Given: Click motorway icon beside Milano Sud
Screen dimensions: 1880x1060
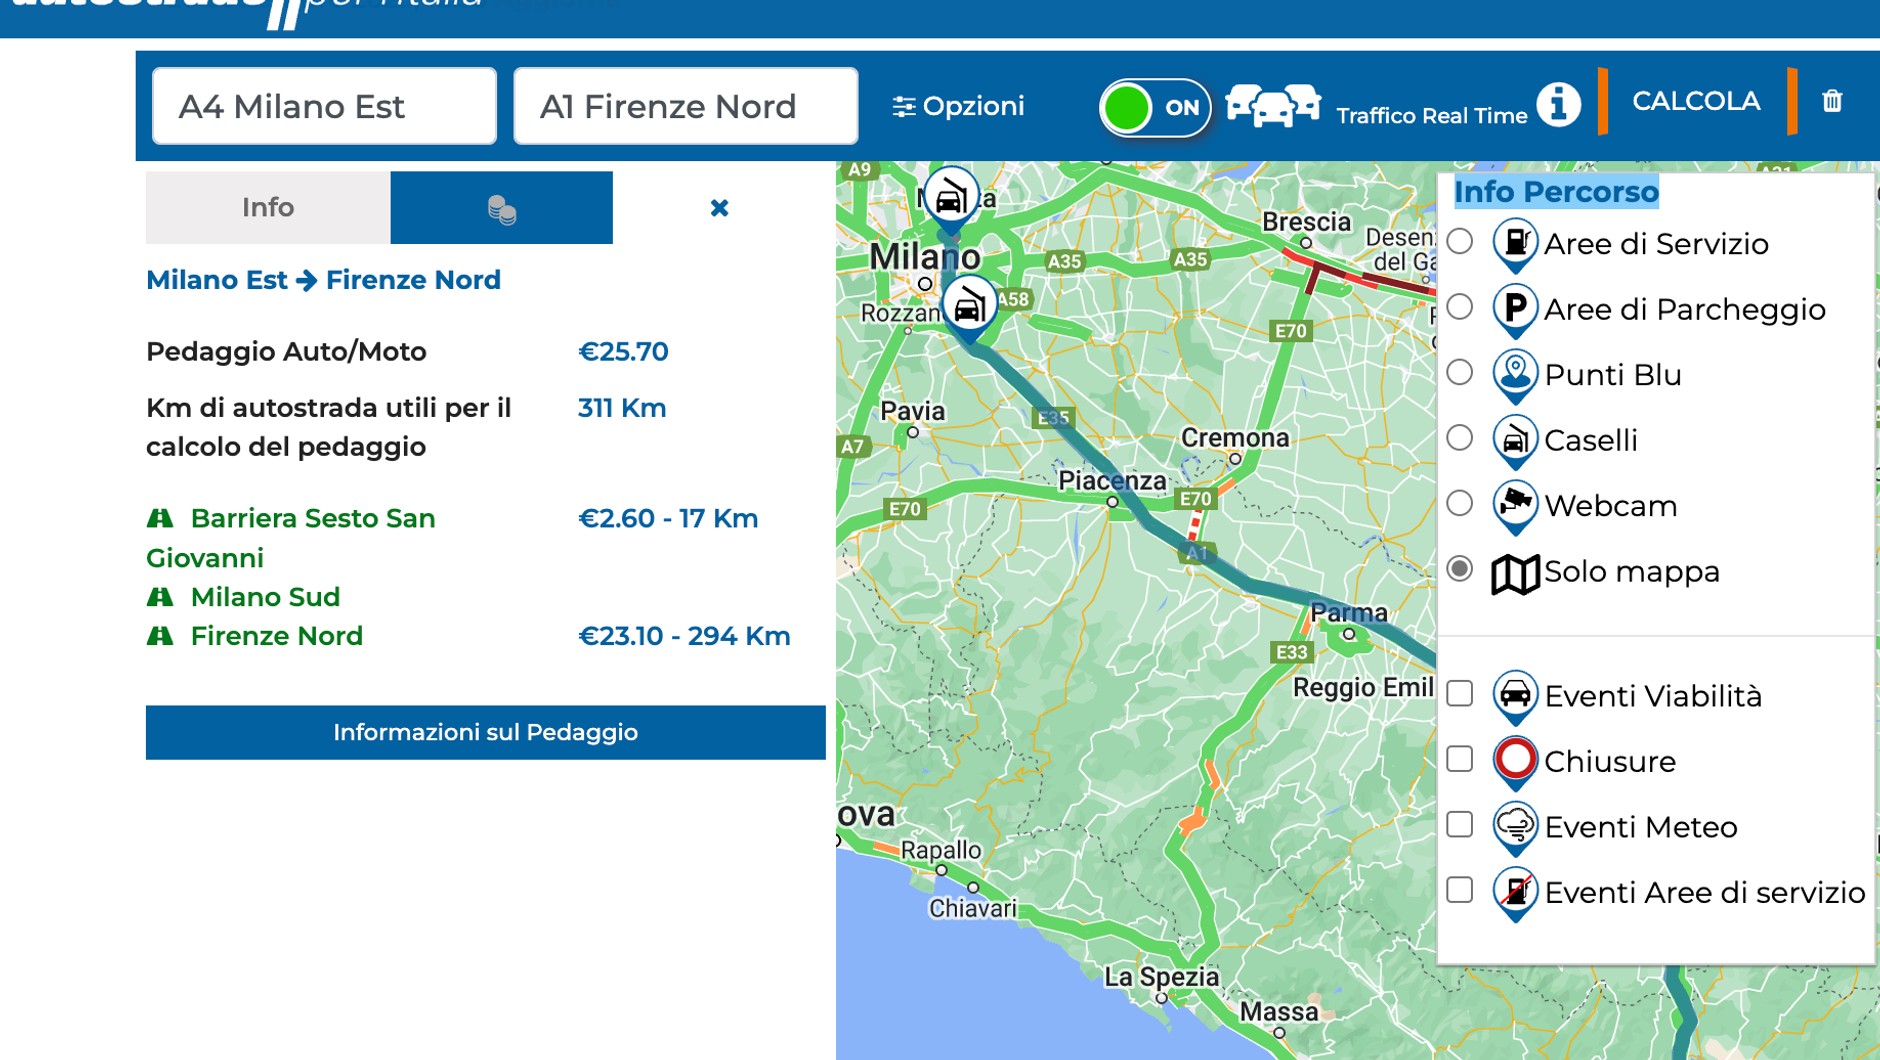Looking at the screenshot, I should [160, 597].
